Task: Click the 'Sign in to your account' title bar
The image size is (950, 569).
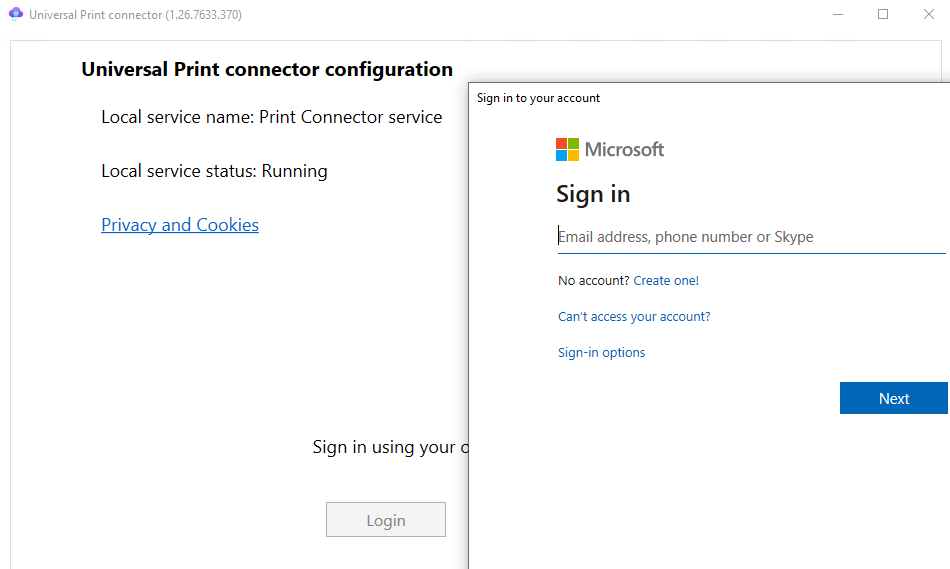Action: pos(700,98)
